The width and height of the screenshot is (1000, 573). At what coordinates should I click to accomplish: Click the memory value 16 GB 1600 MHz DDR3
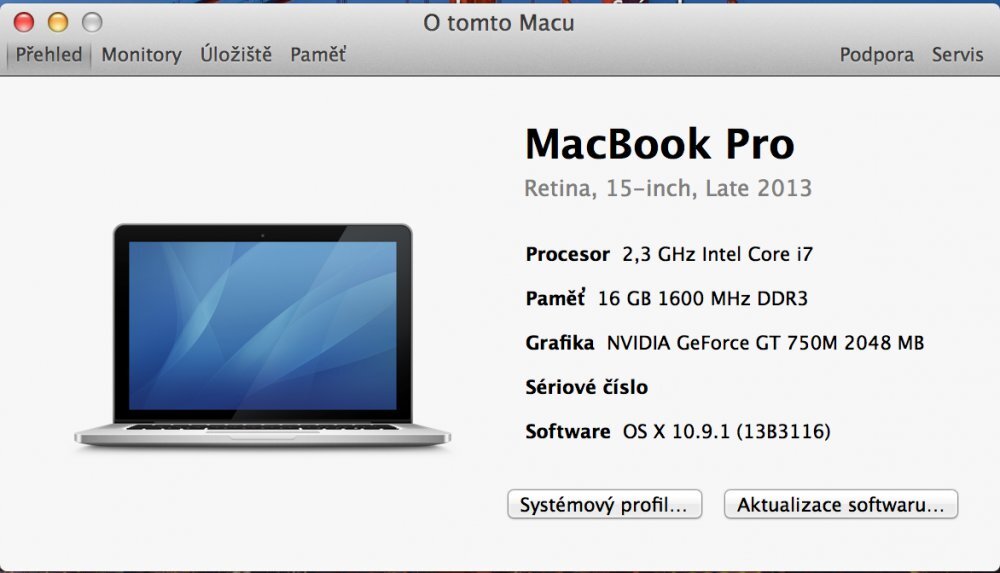pos(703,299)
